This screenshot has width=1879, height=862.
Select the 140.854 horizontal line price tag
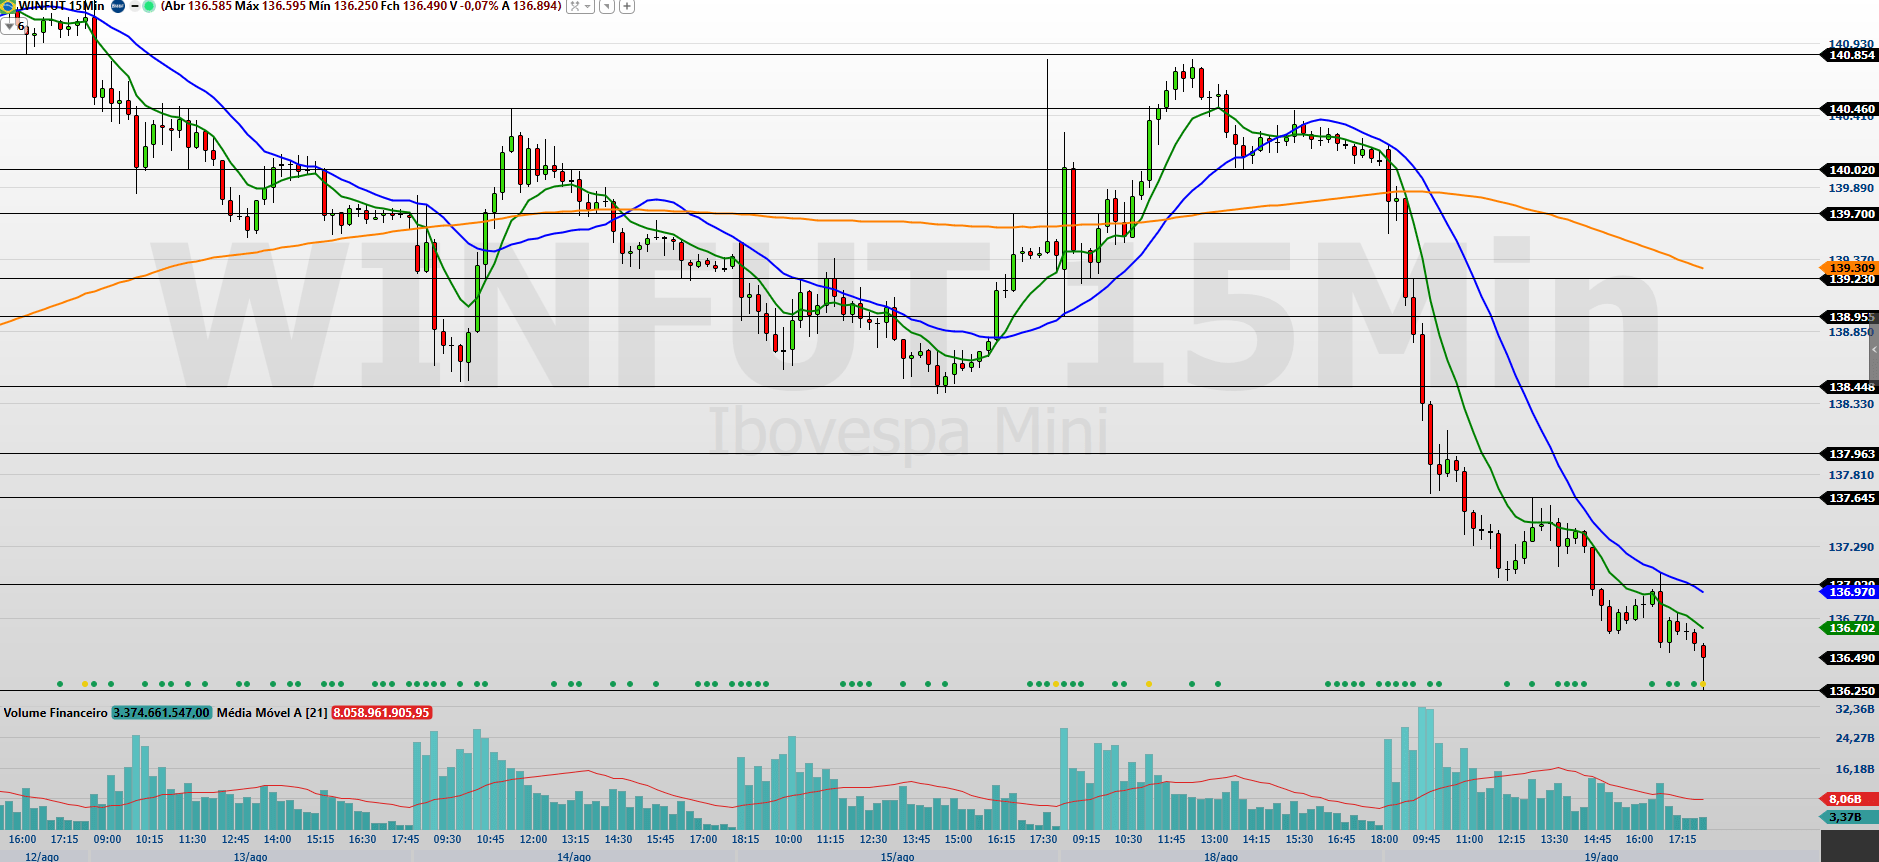(1849, 55)
